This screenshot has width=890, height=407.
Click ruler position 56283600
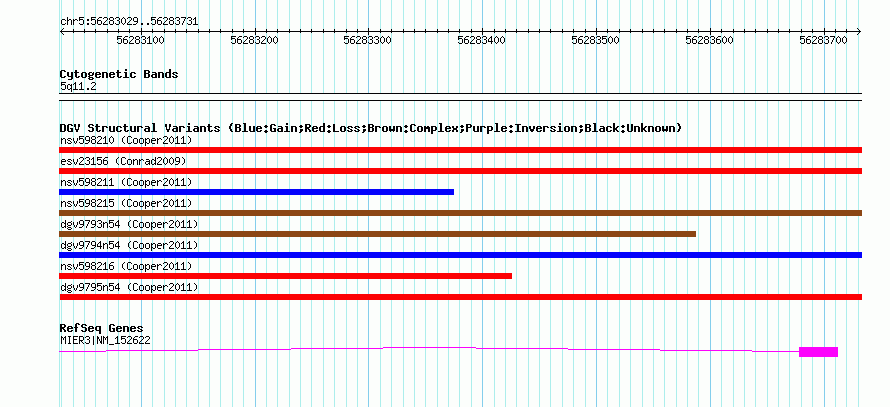(x=710, y=40)
